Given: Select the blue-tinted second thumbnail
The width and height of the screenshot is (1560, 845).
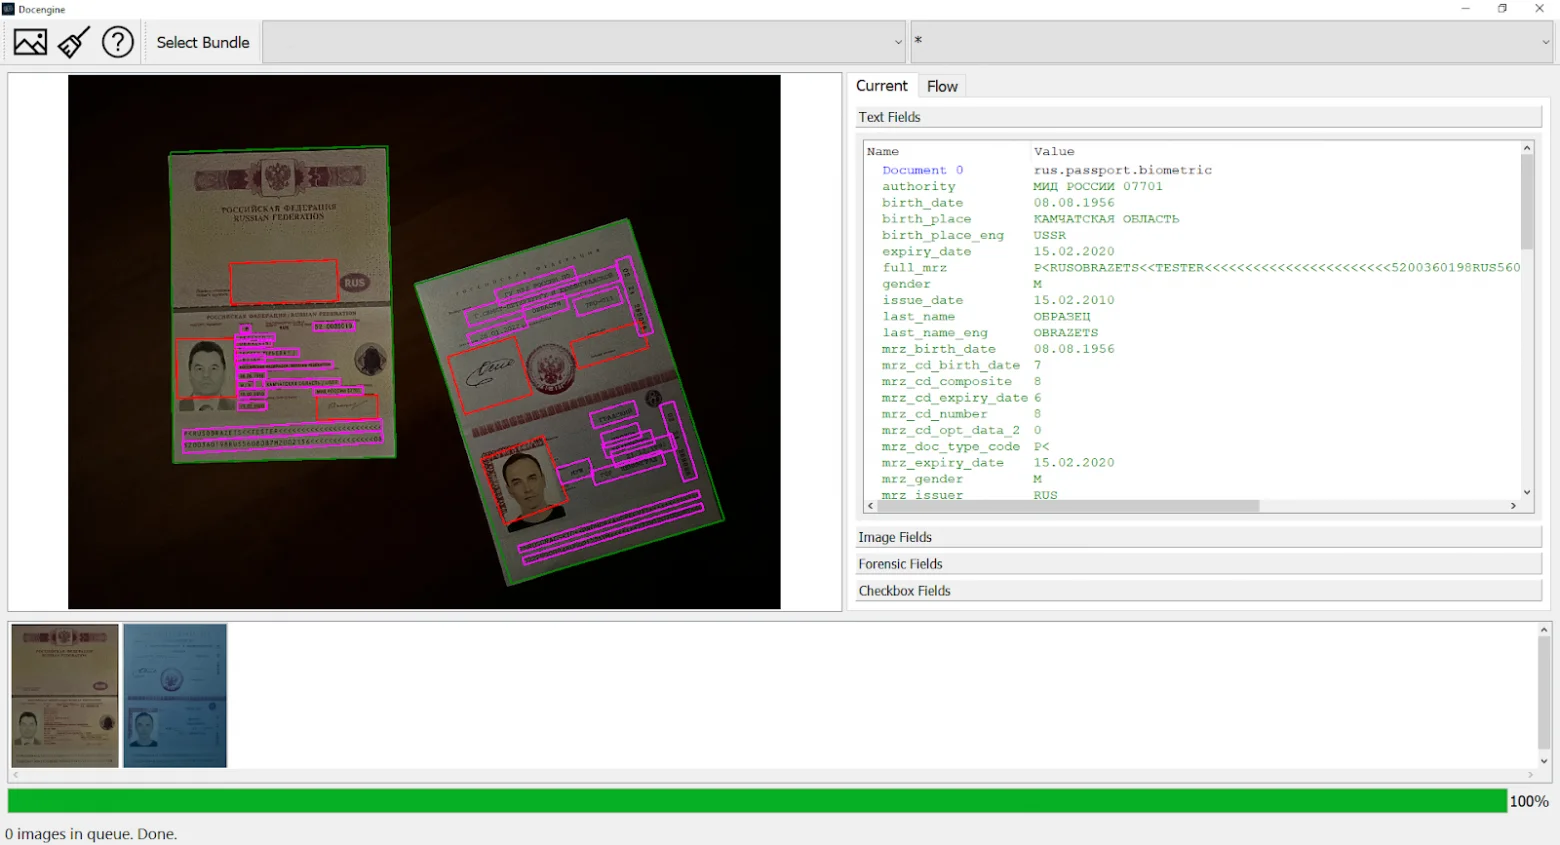Looking at the screenshot, I should (175, 696).
